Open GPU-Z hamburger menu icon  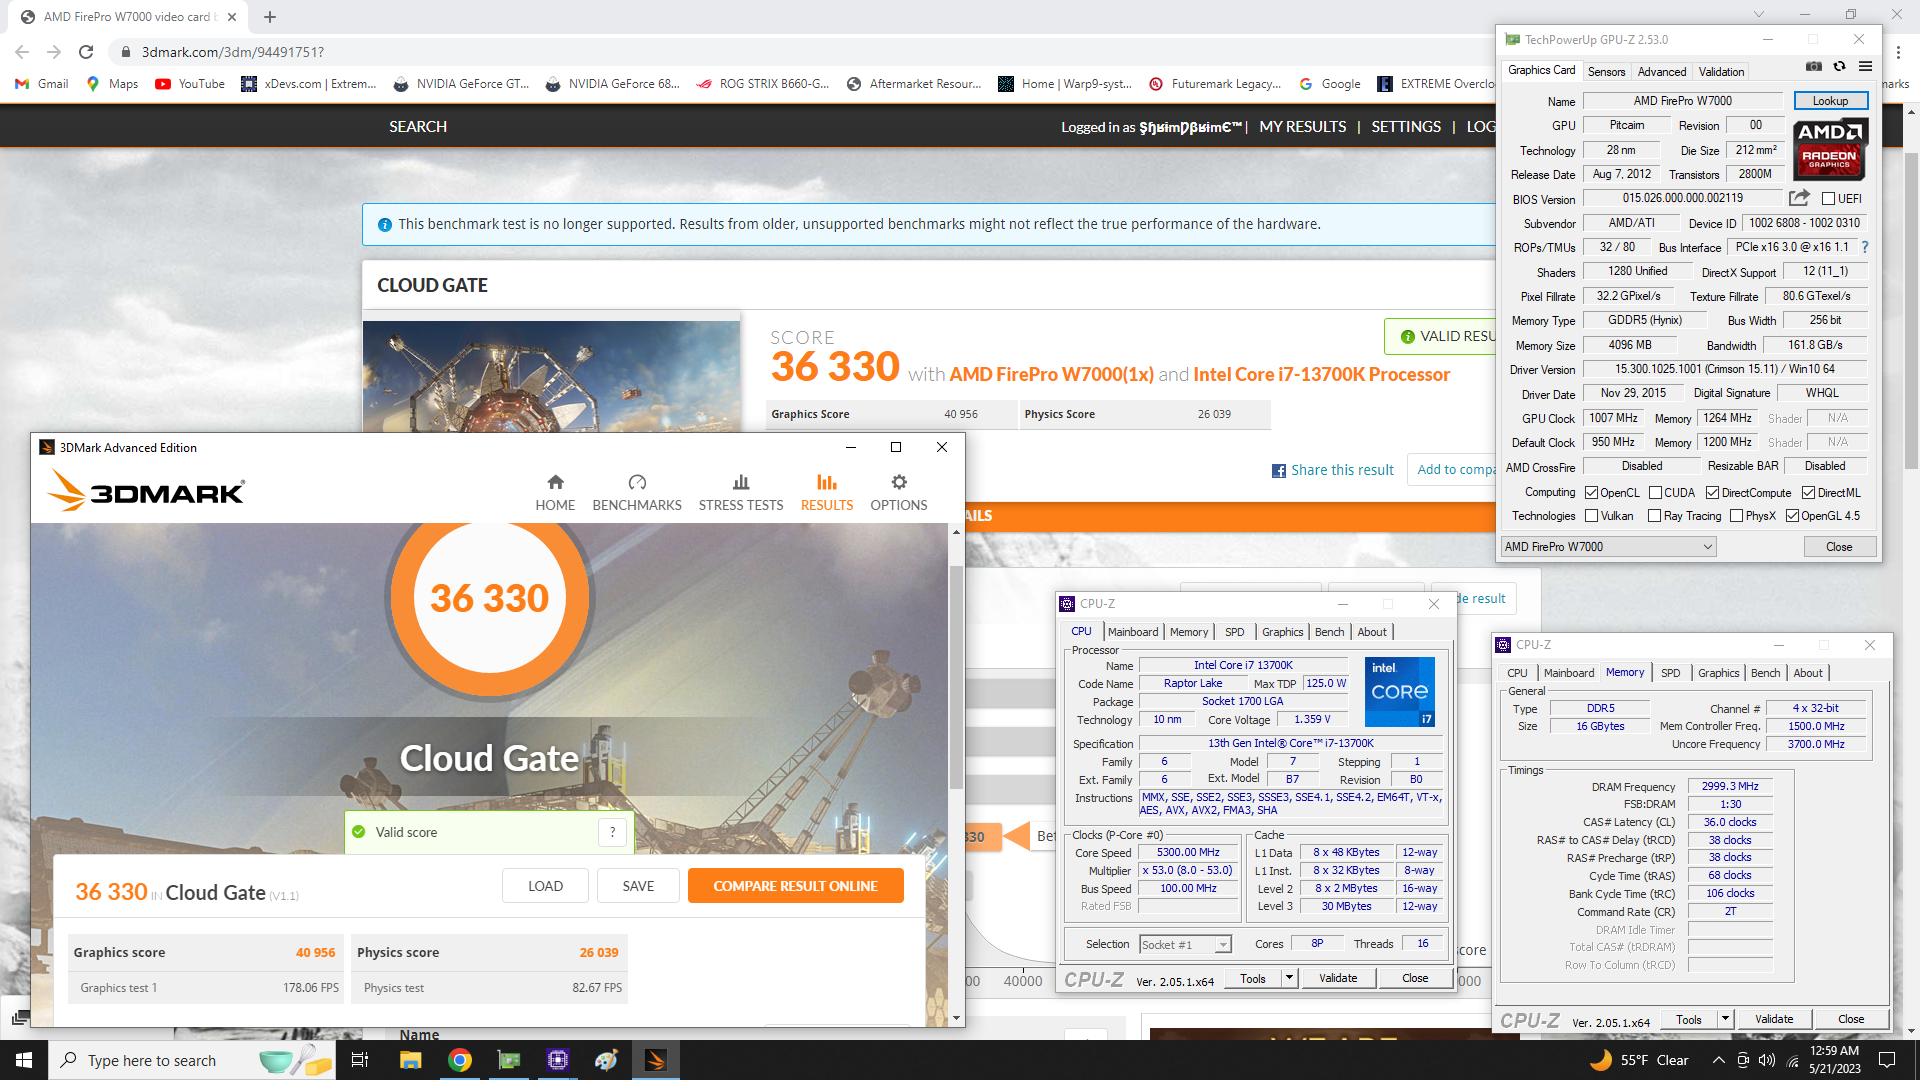[x=1865, y=67]
